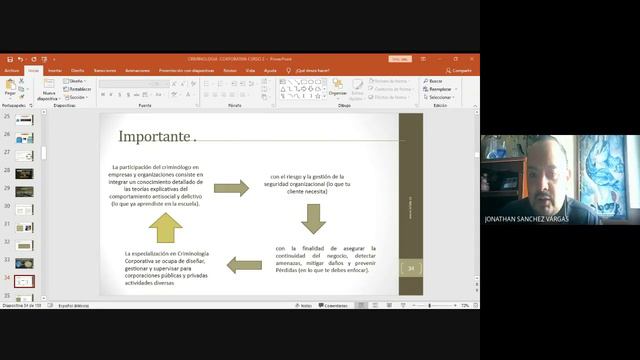Open the ribbon display options icon
Screen dimensions: 640x360
423,59
